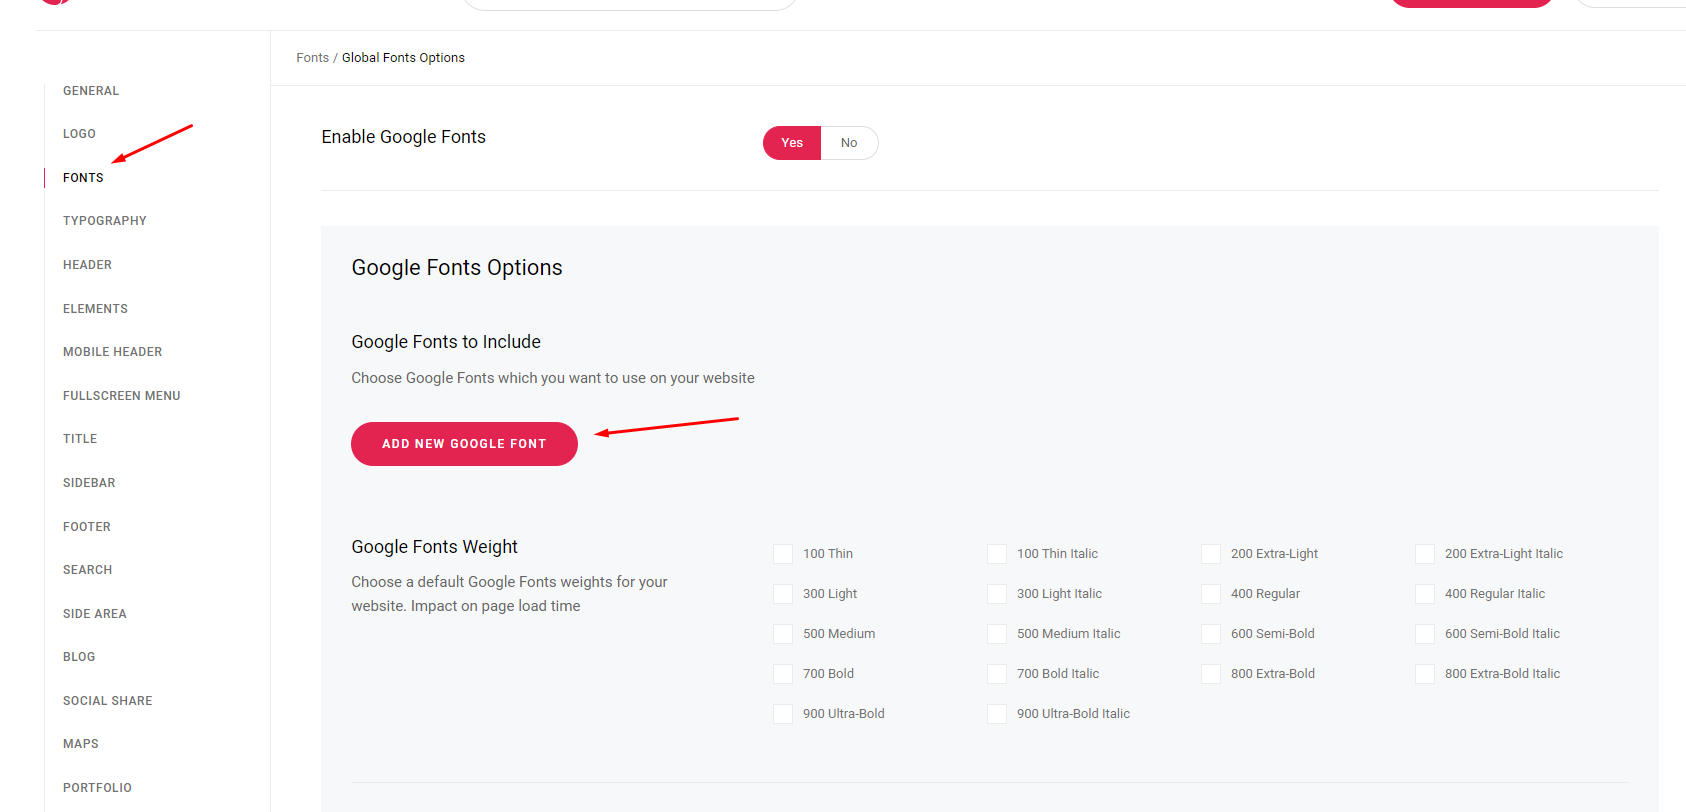Click the Google Fonts Options heading
1686x812 pixels.
point(457,268)
